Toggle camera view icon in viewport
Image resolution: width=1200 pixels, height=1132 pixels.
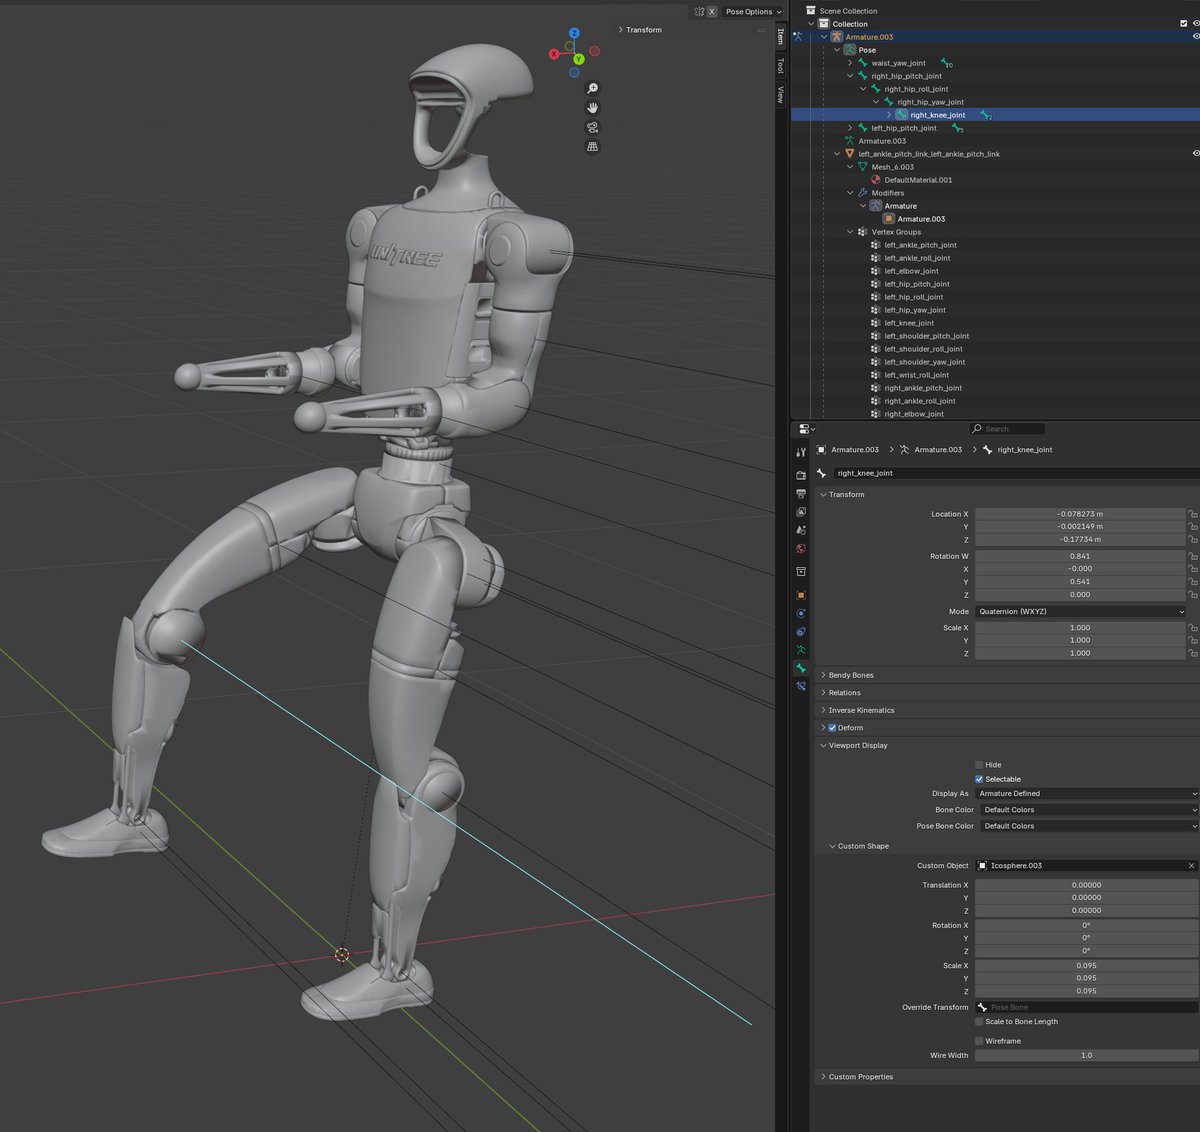[x=592, y=127]
